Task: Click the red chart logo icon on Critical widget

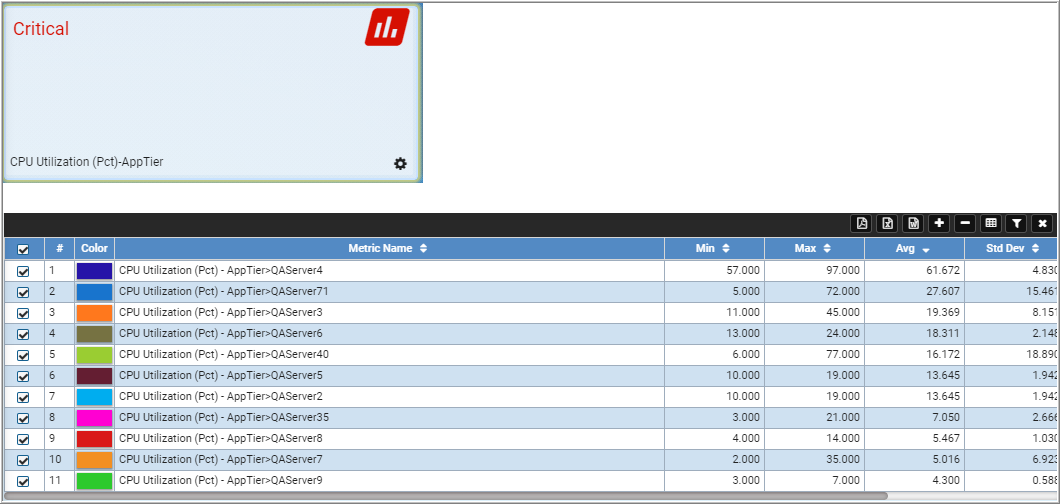Action: [387, 27]
